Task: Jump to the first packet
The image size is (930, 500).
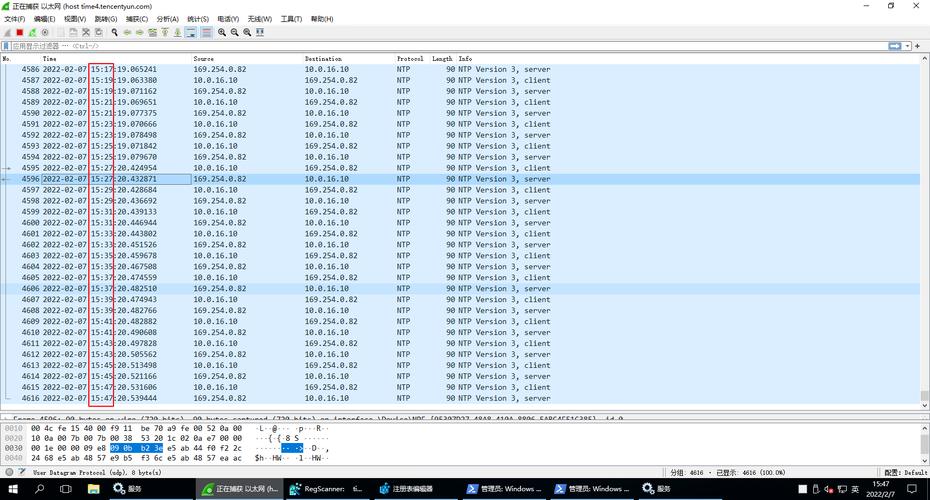Action: tap(165, 33)
